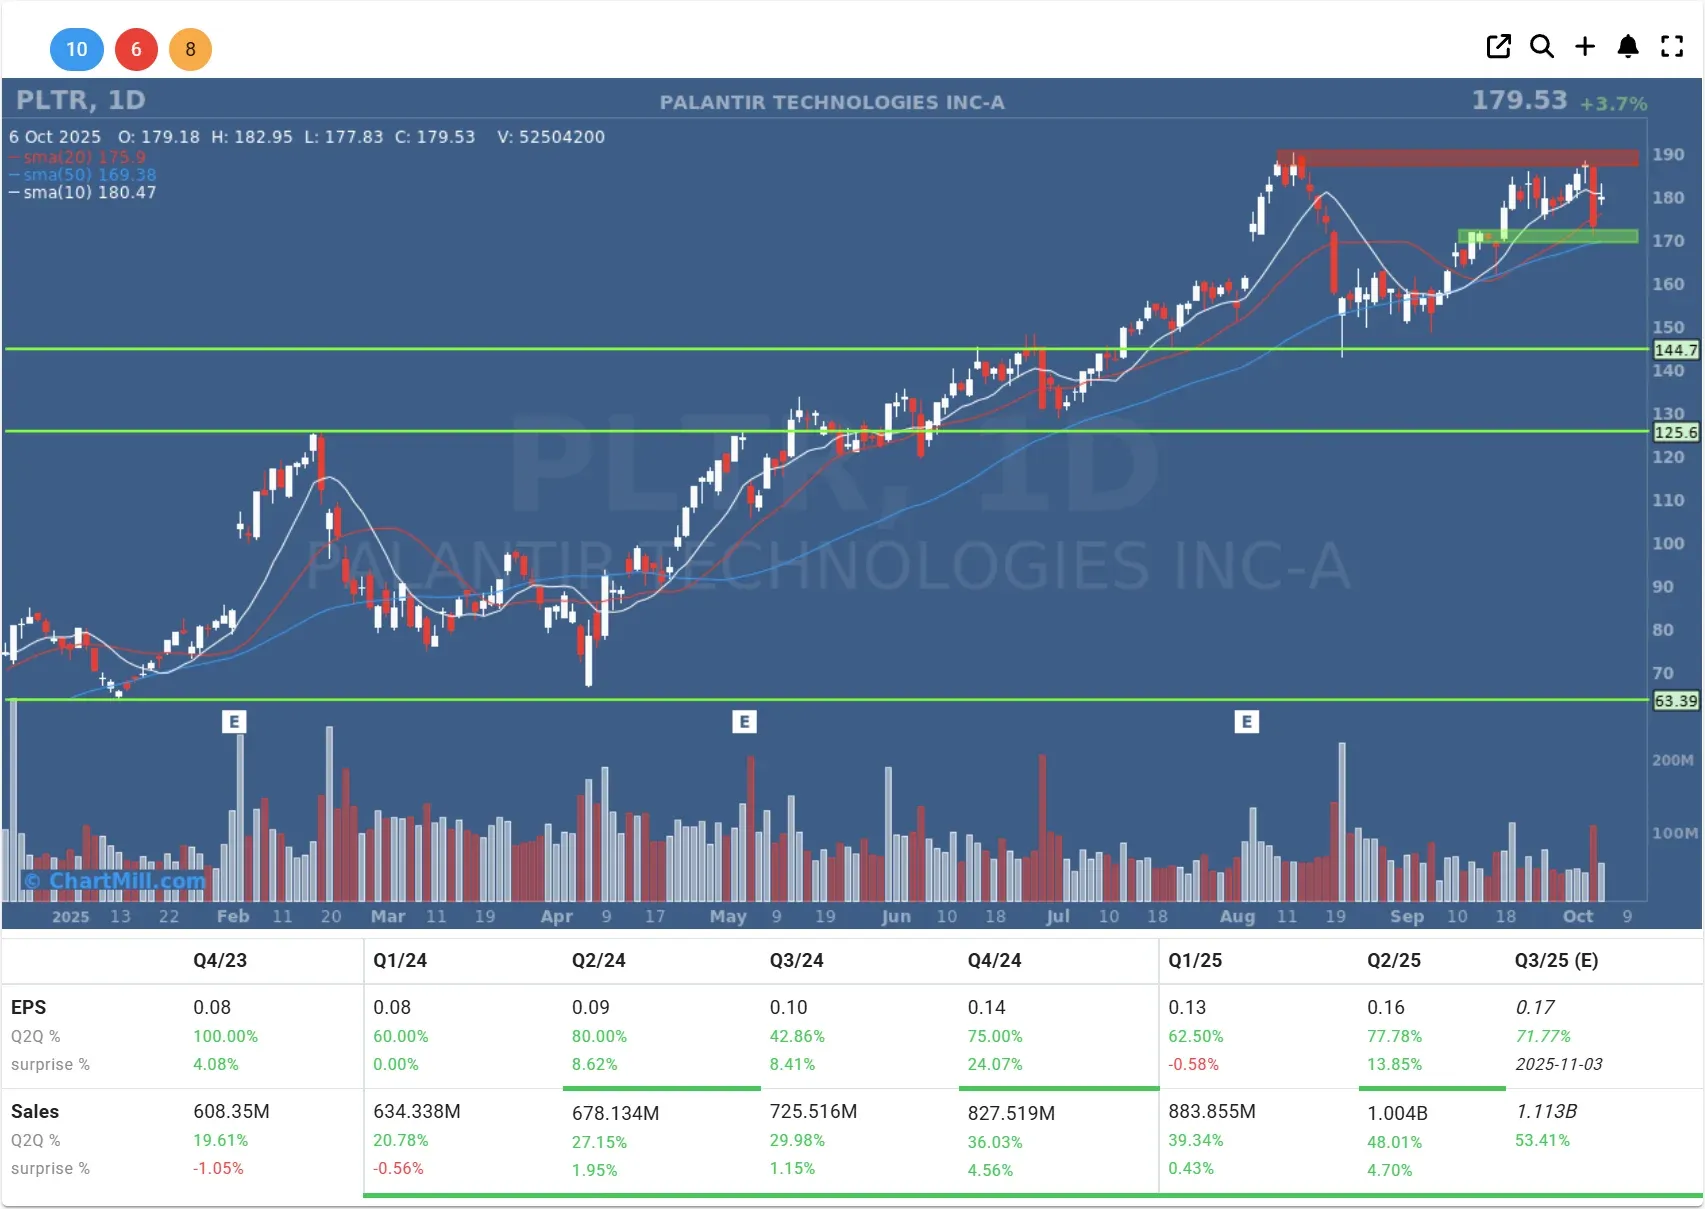The height and width of the screenshot is (1209, 1705).
Task: Click the red resistance zone rectangle
Action: 1457,158
